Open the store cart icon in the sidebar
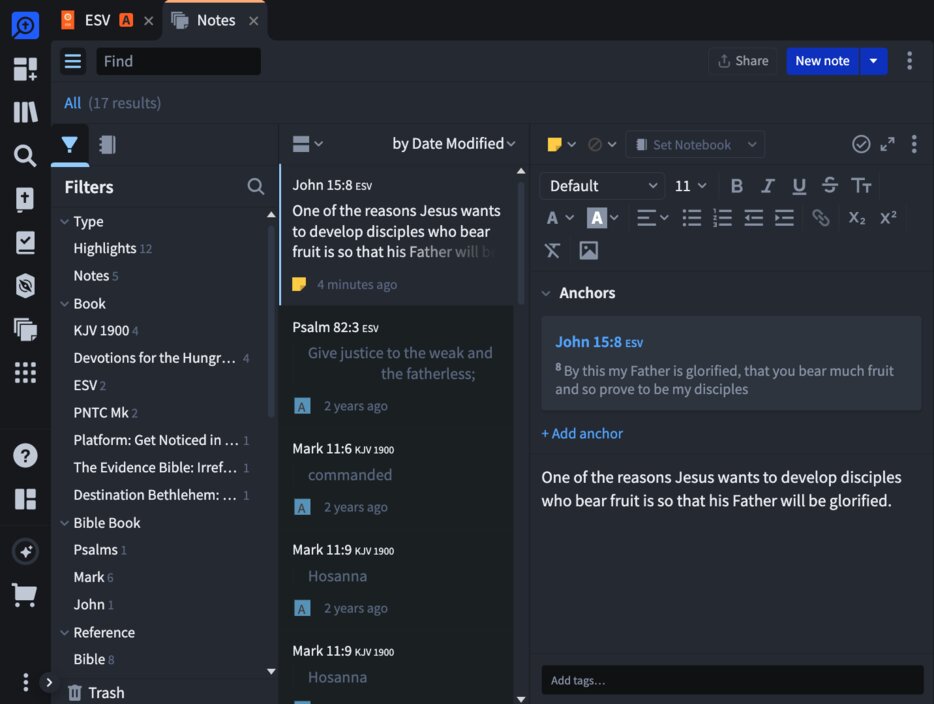This screenshot has width=934, height=704. pos(24,595)
